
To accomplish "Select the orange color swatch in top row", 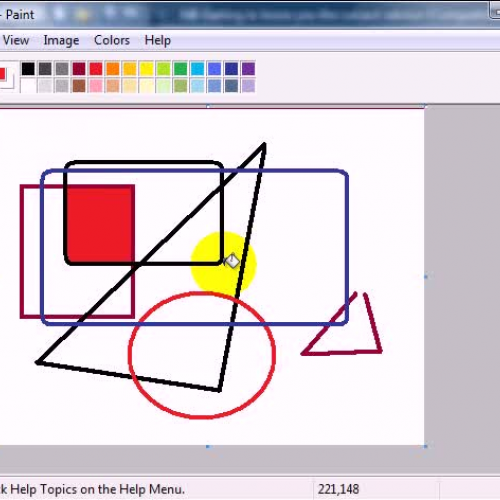I will pyautogui.click(x=113, y=69).
